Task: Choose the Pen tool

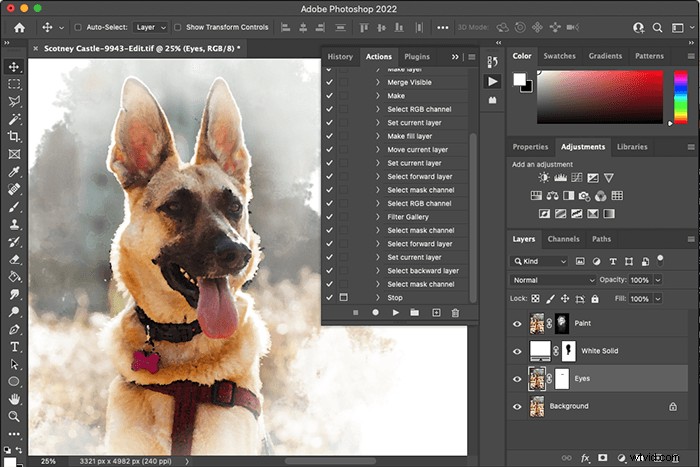Action: coord(14,329)
